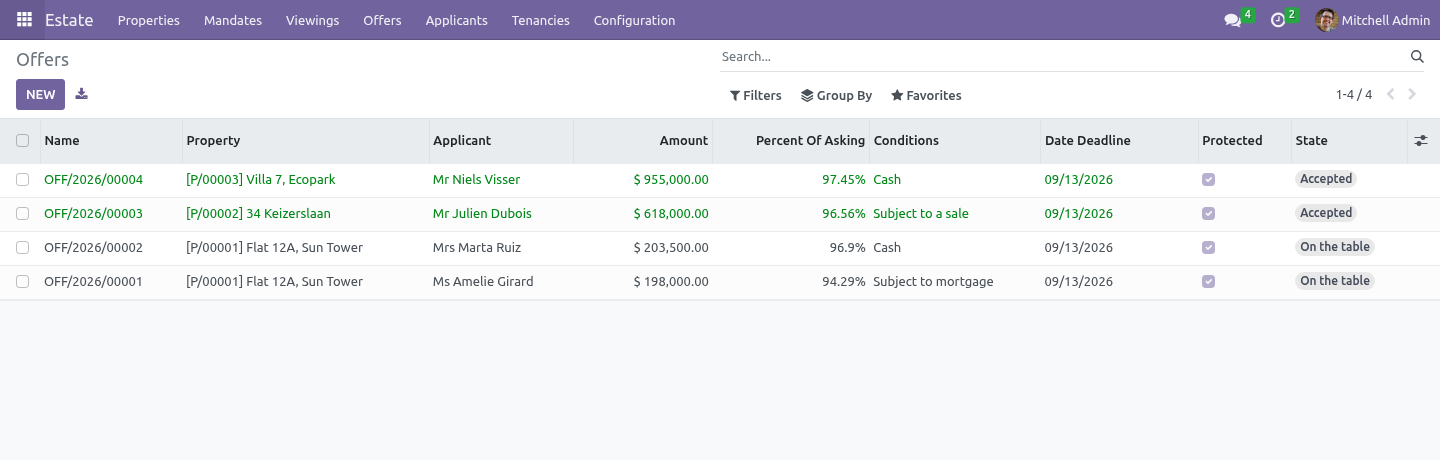The height and width of the screenshot is (460, 1440).
Task: Click the Estate app title
Action: (69, 20)
